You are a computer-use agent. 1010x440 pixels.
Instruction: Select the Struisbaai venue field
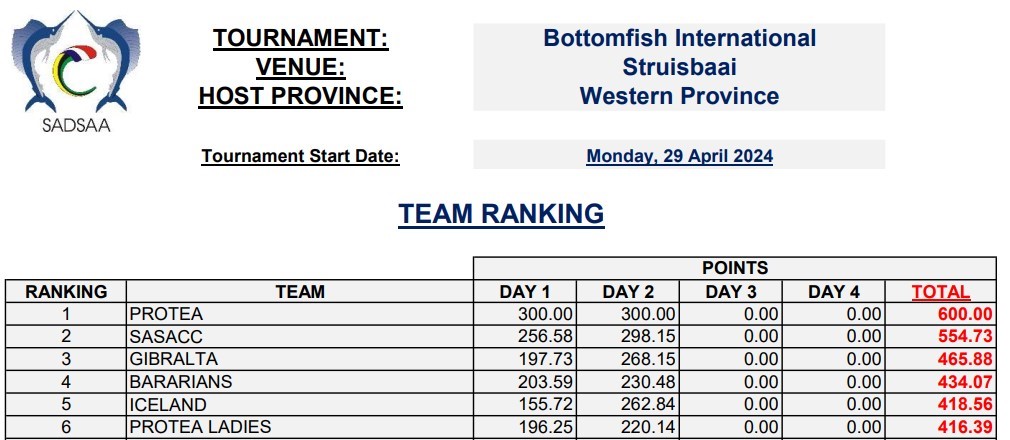pos(679,68)
